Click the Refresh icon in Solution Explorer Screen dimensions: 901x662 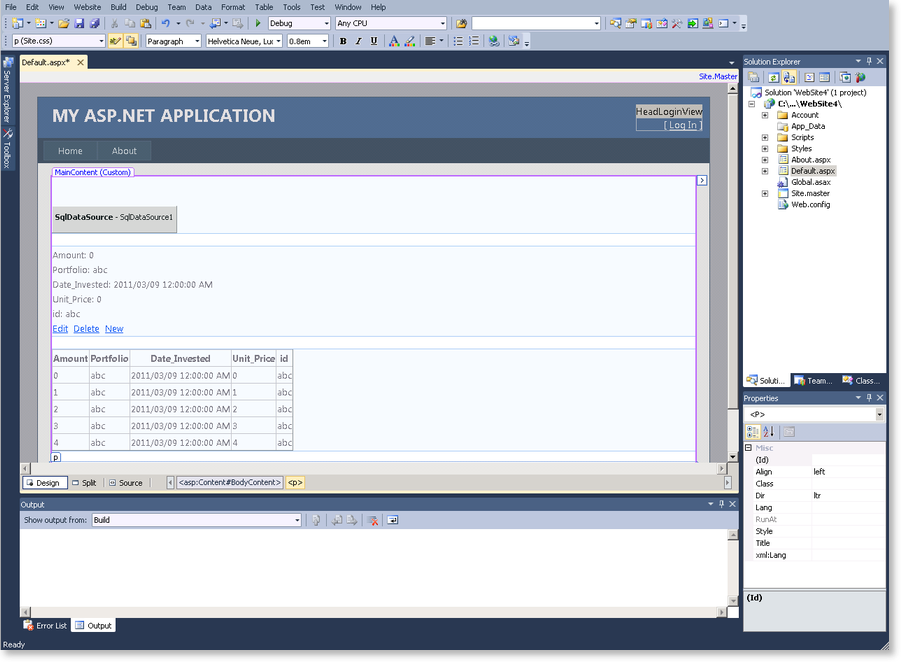pos(773,78)
